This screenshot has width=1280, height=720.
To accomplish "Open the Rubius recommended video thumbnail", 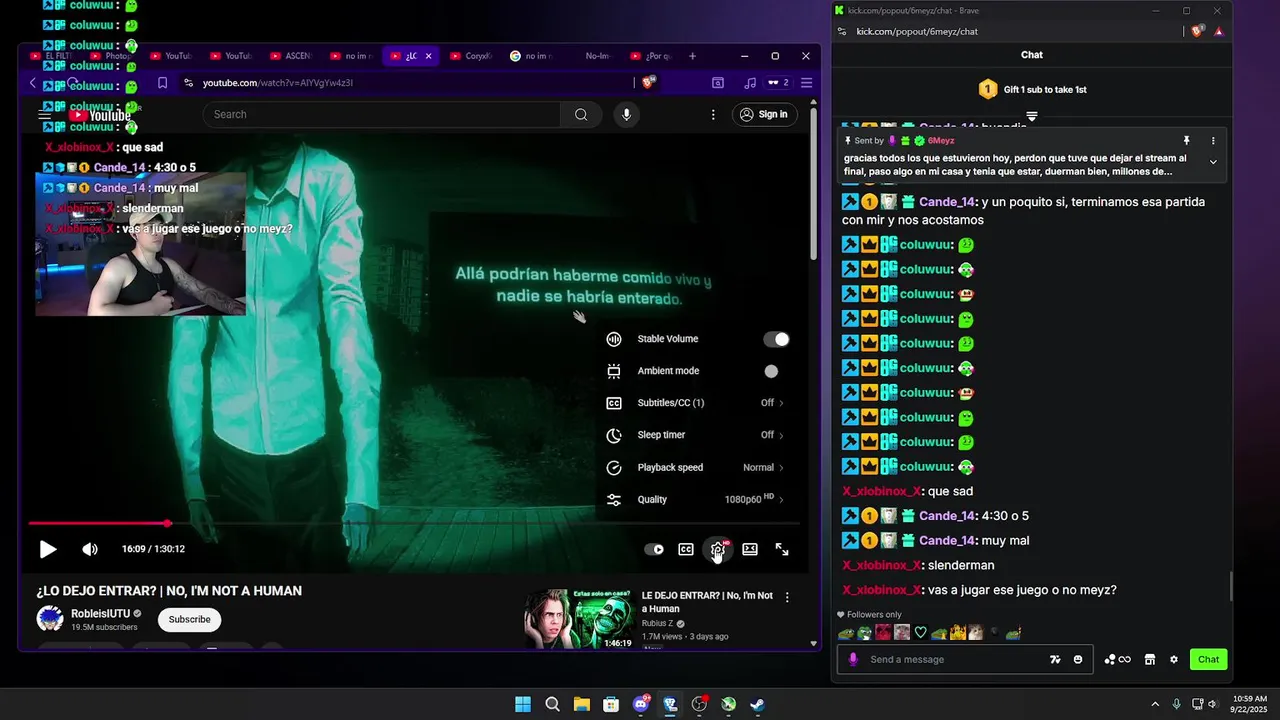I will click(x=580, y=619).
